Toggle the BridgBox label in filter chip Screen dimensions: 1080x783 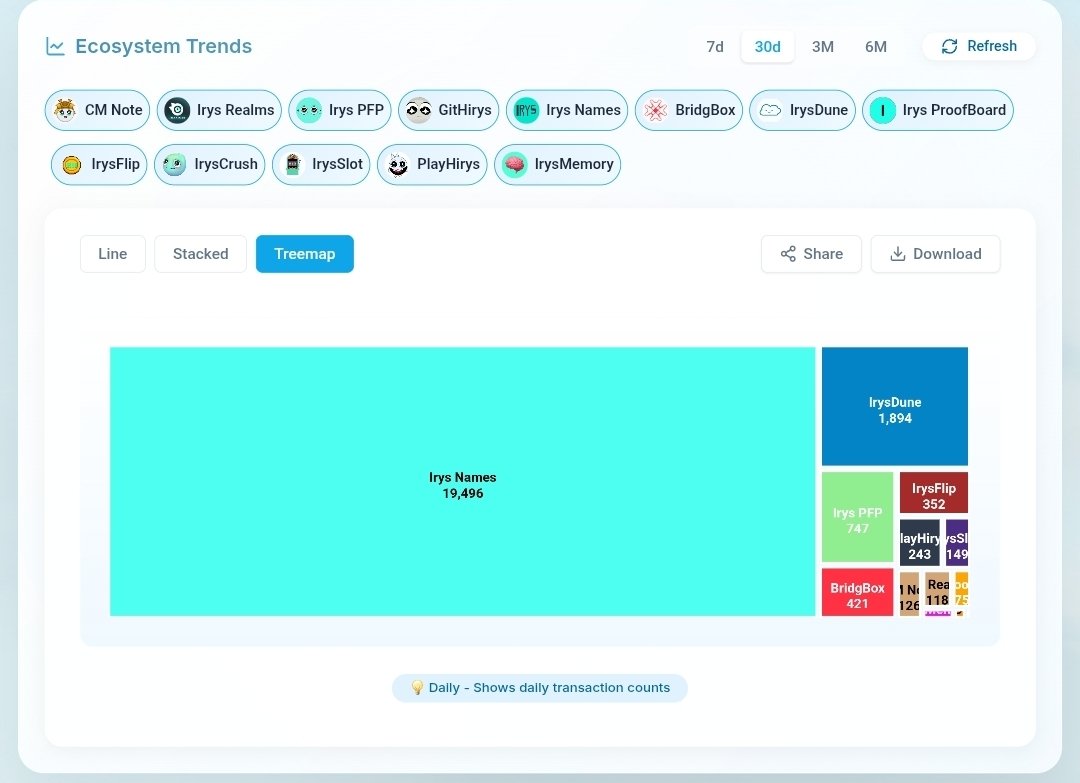[705, 110]
